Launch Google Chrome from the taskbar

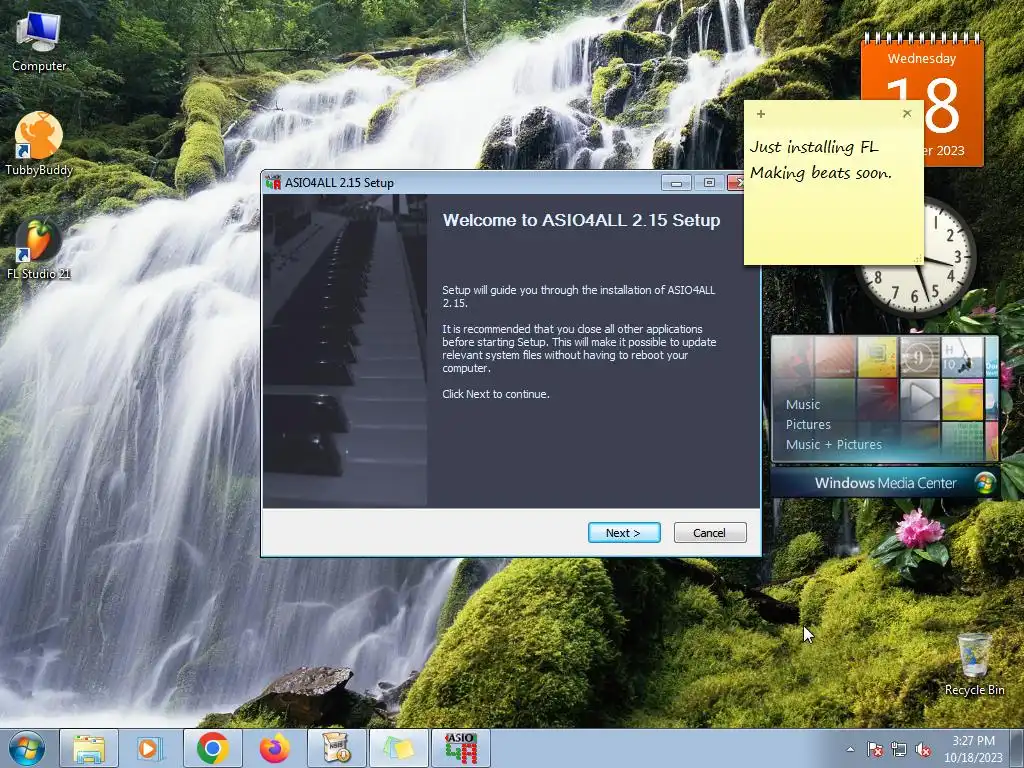coord(212,748)
